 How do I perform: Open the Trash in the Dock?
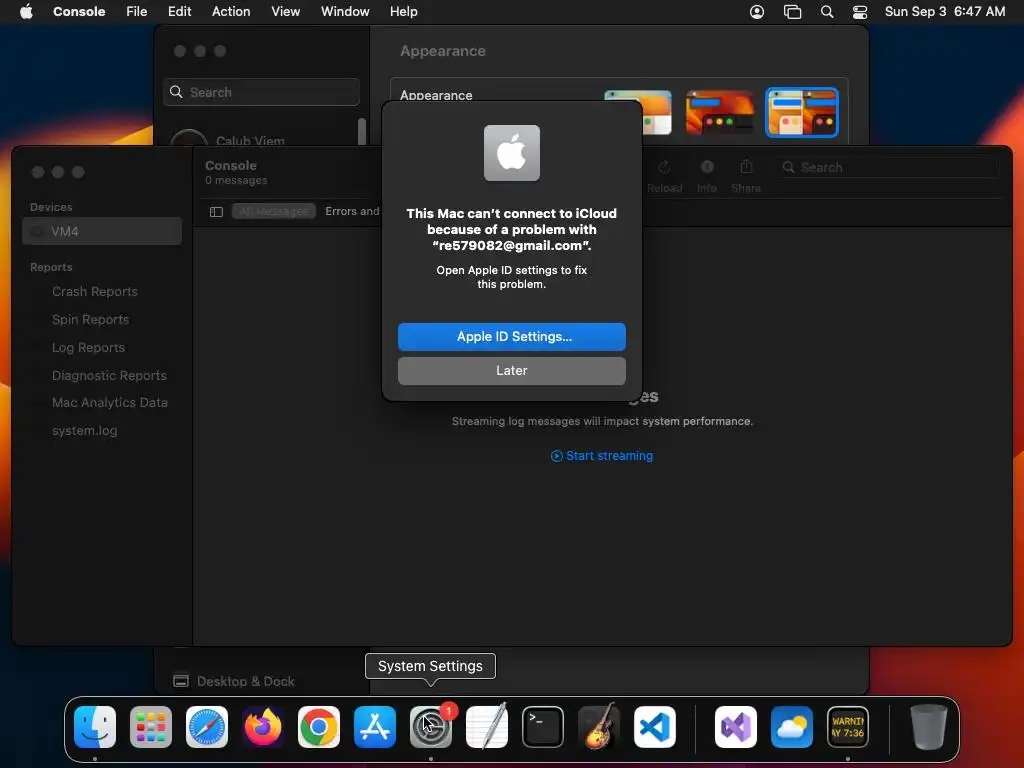(929, 727)
